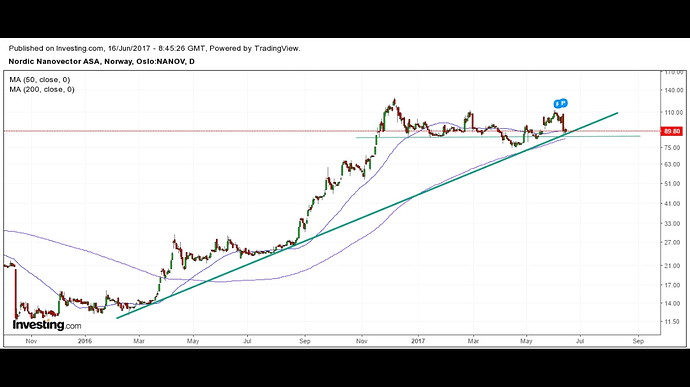The image size is (690, 387).
Task: Click the 140.00 price axis label
Action: pyautogui.click(x=674, y=90)
